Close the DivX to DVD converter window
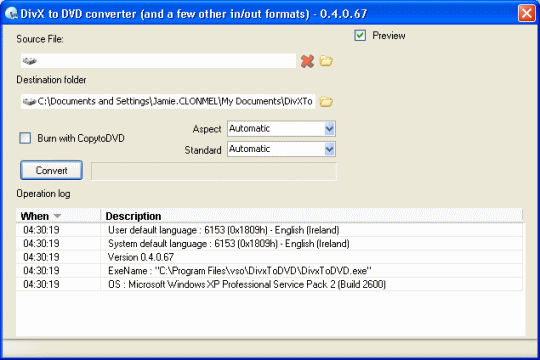 [x=527, y=14]
